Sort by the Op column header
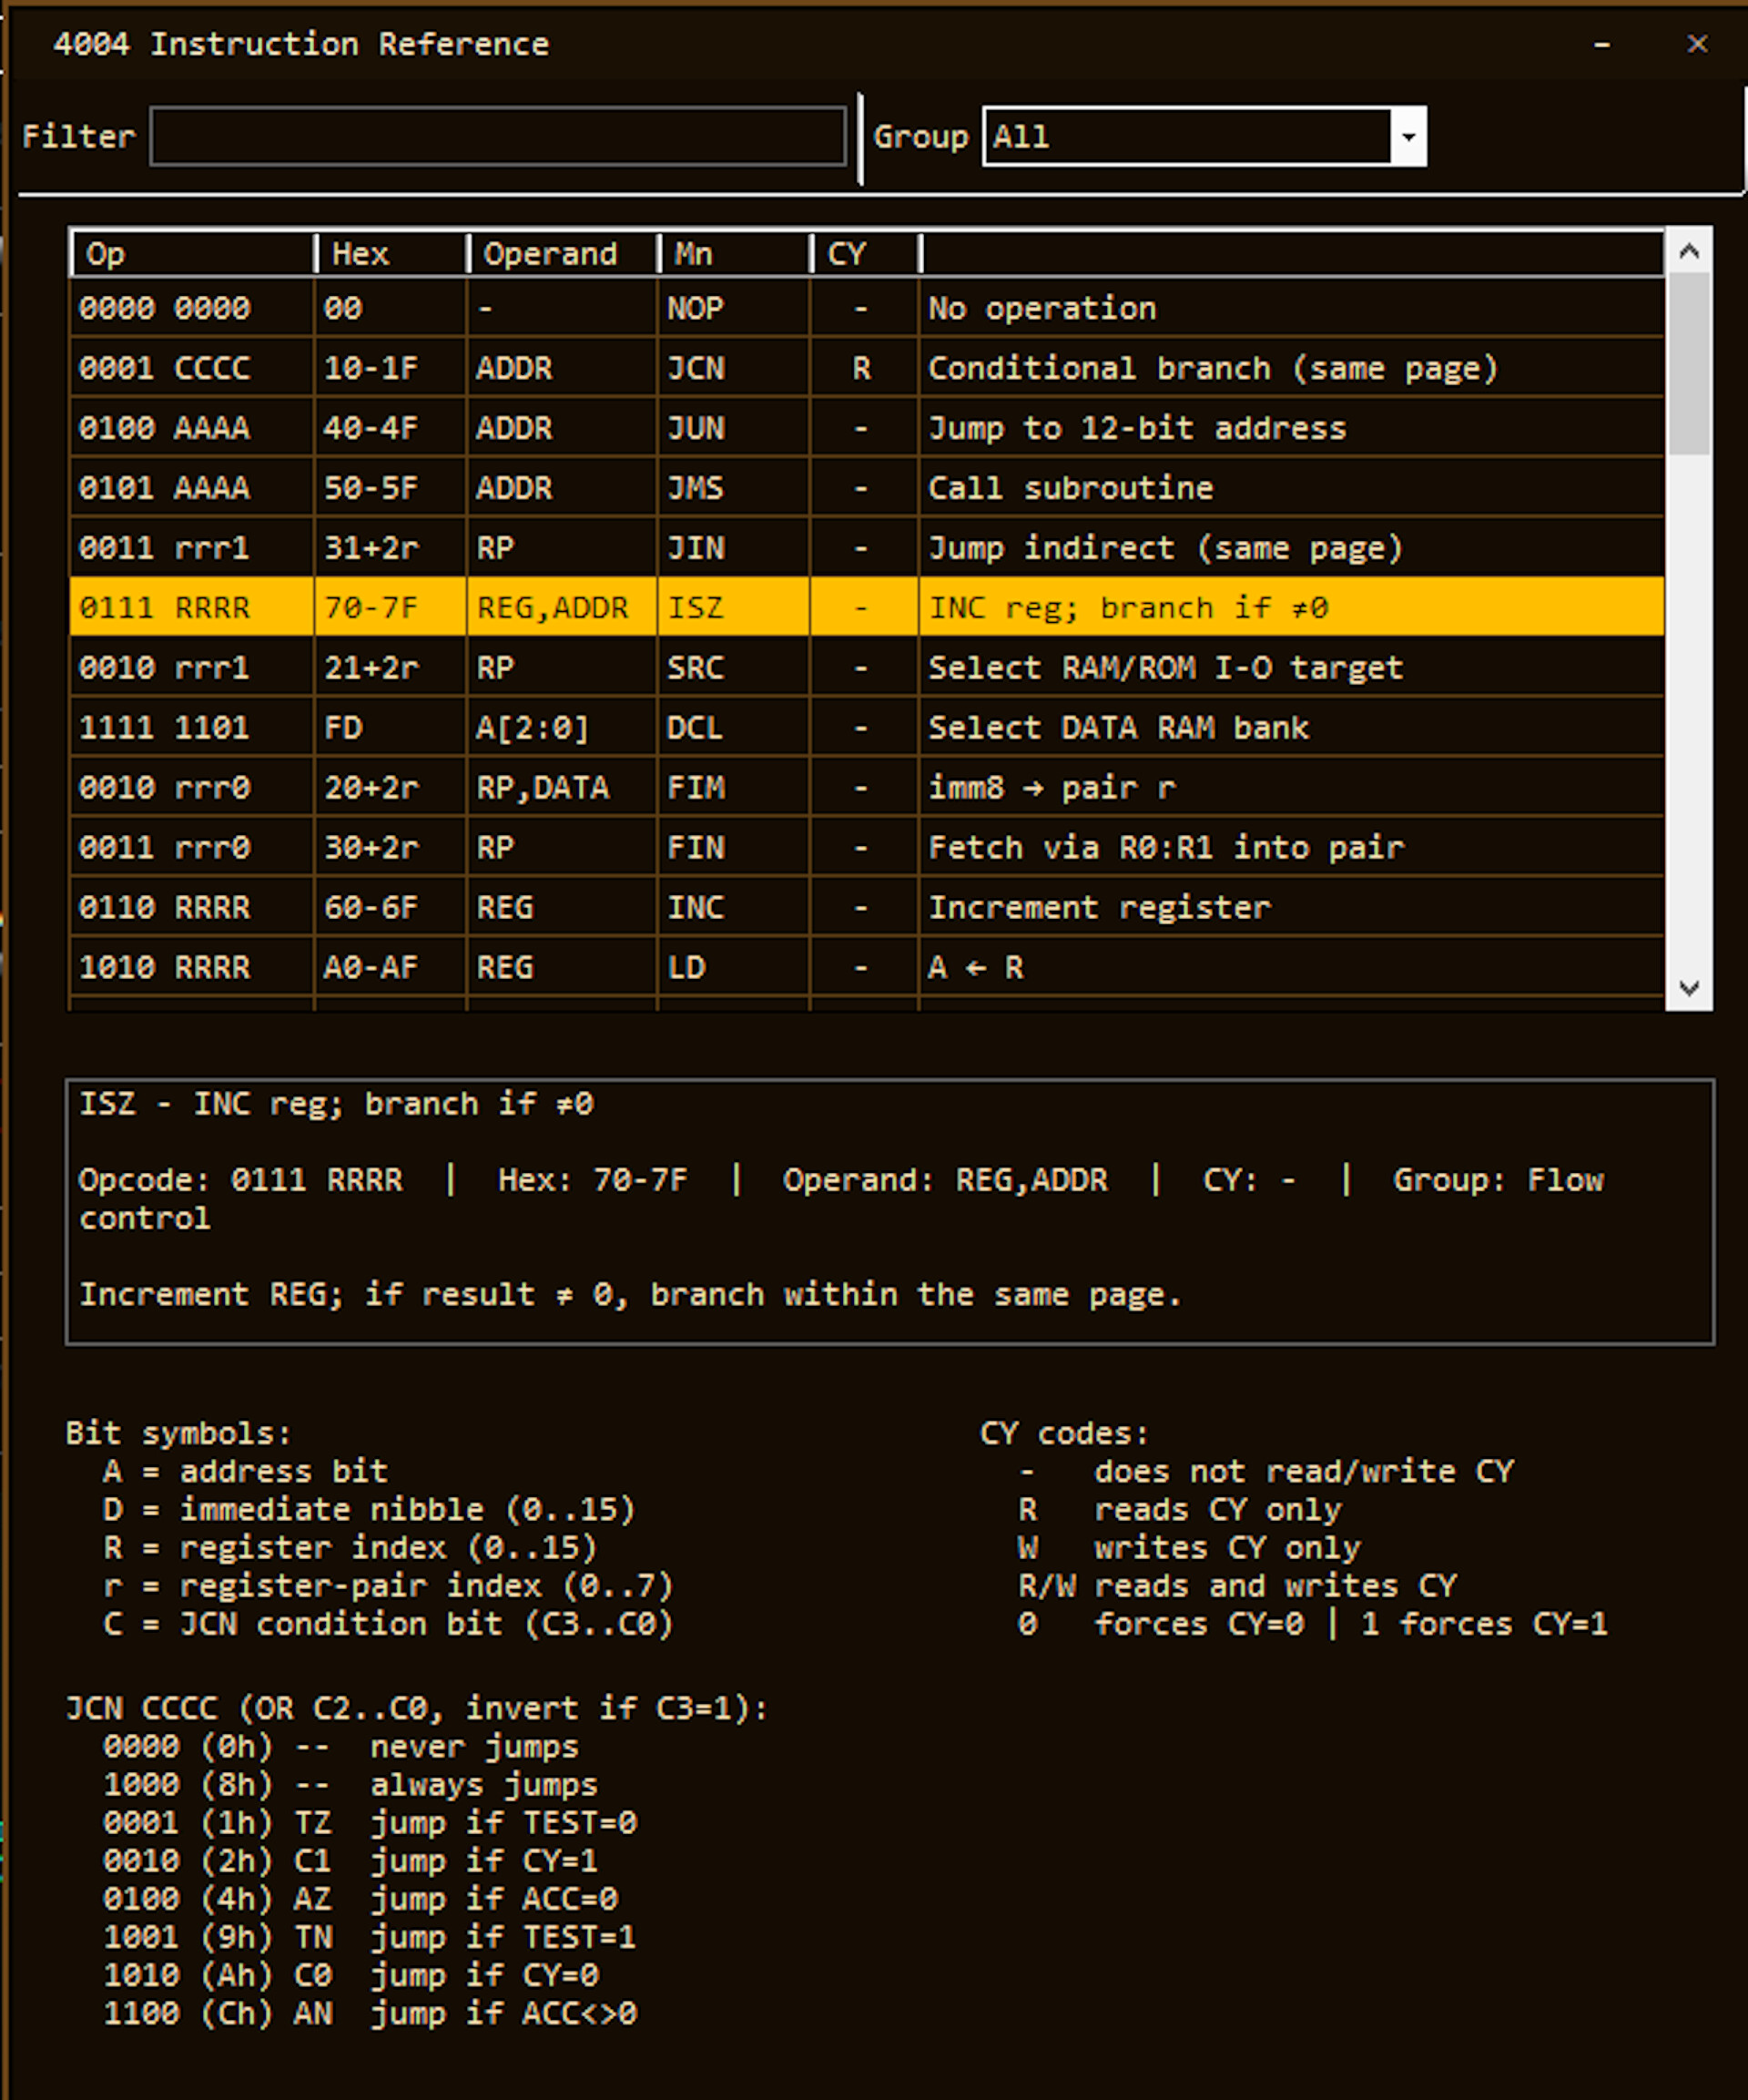 (193, 254)
